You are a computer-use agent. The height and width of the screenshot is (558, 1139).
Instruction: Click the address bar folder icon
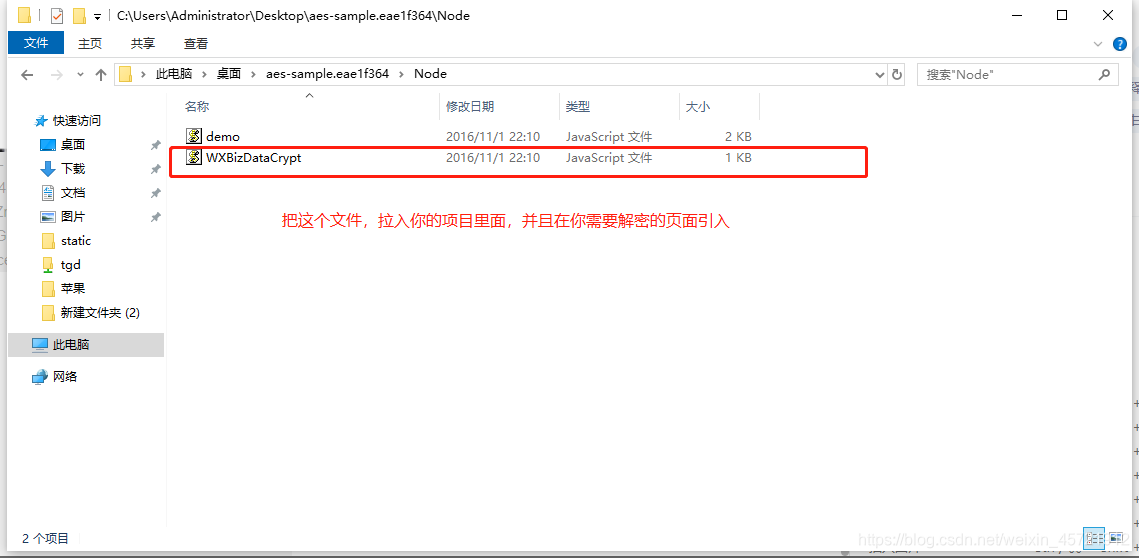[126, 74]
